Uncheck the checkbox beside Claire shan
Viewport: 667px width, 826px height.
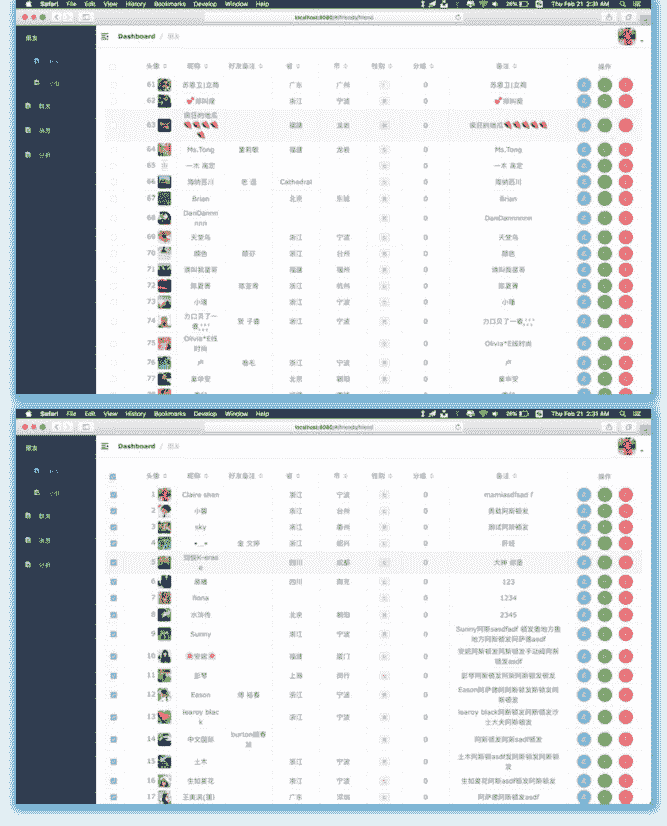click(113, 494)
